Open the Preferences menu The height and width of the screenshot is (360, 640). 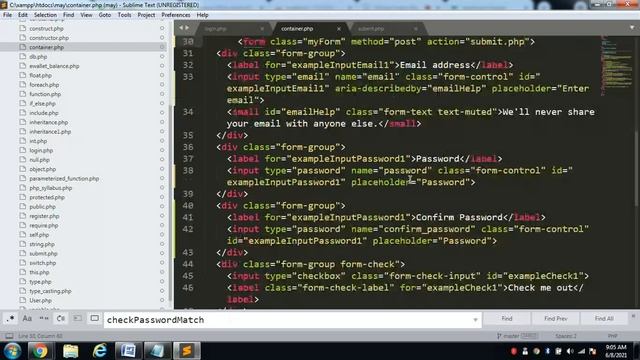(x=176, y=15)
